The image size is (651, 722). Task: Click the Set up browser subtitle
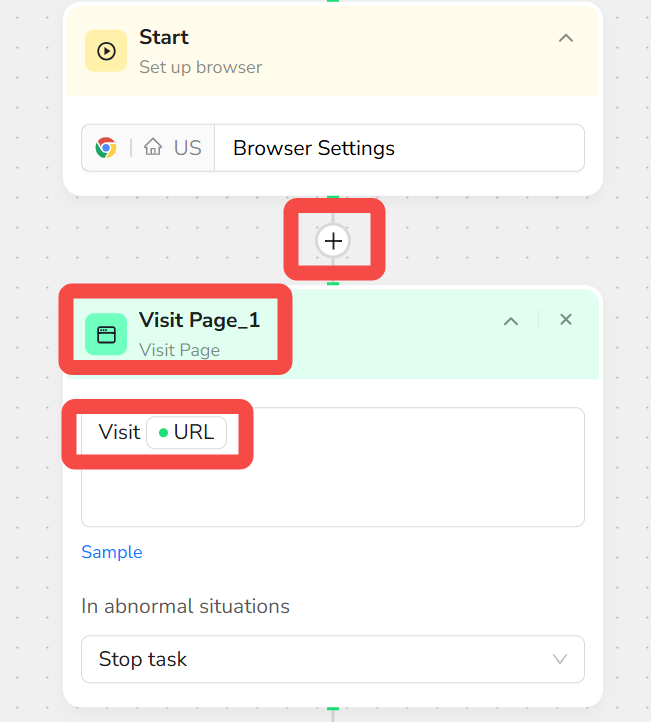(x=201, y=67)
